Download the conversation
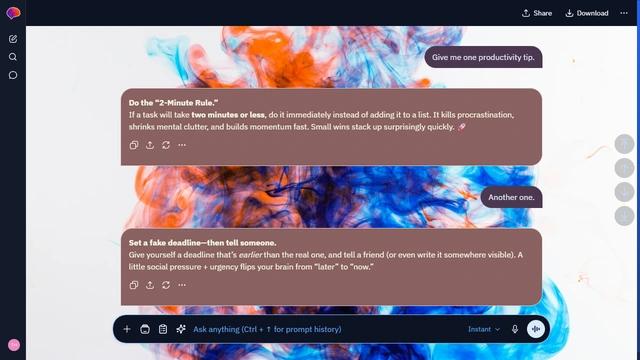 click(x=587, y=13)
